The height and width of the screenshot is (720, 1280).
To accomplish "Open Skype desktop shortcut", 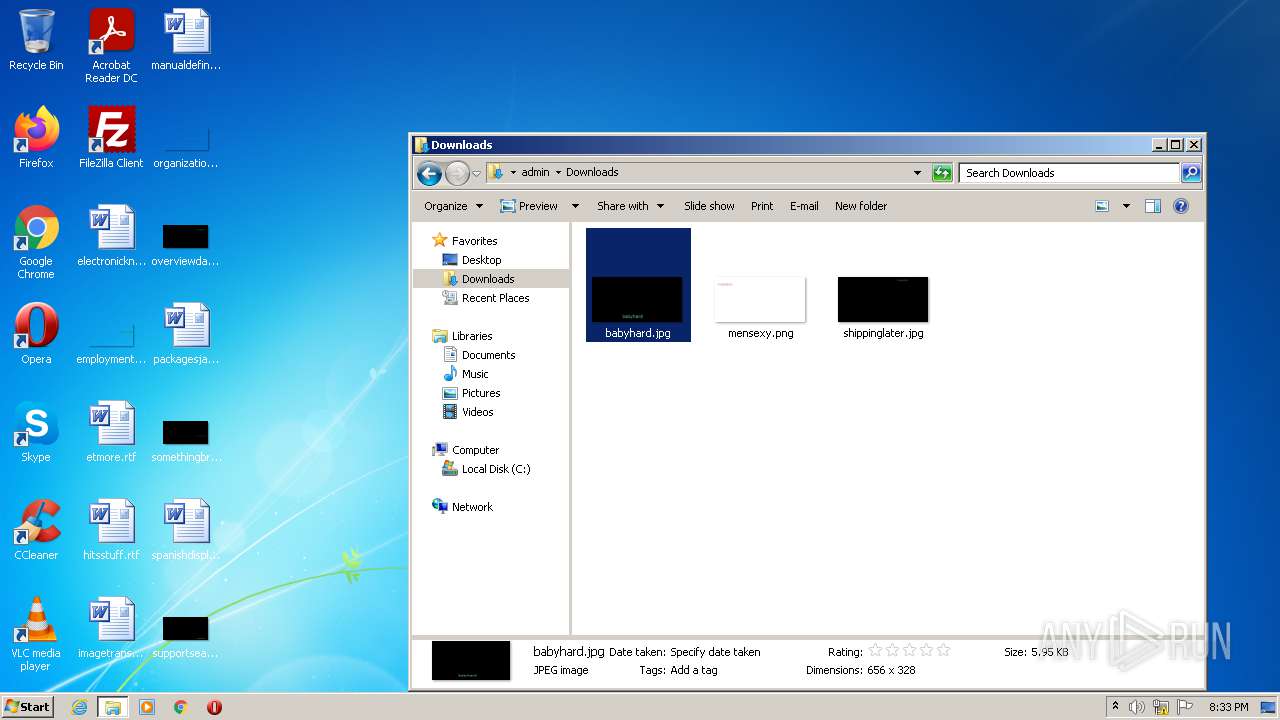I will pyautogui.click(x=36, y=432).
